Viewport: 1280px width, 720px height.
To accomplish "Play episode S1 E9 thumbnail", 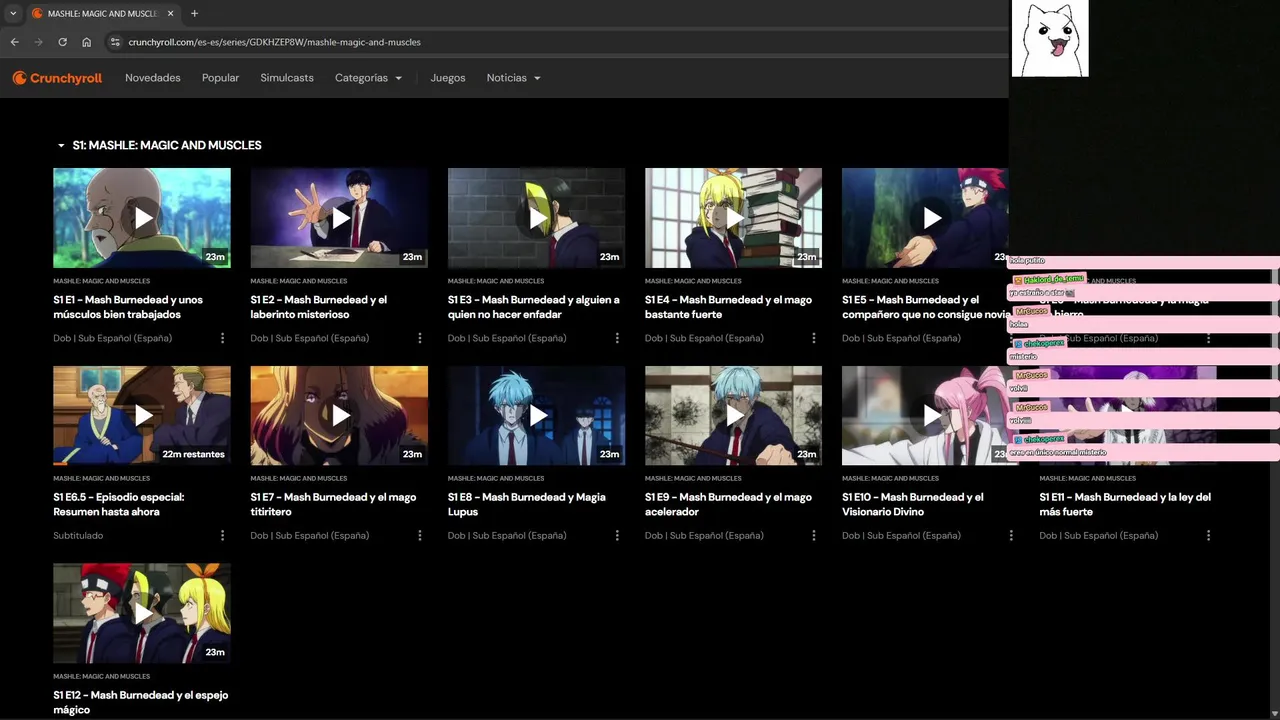I will point(733,415).
